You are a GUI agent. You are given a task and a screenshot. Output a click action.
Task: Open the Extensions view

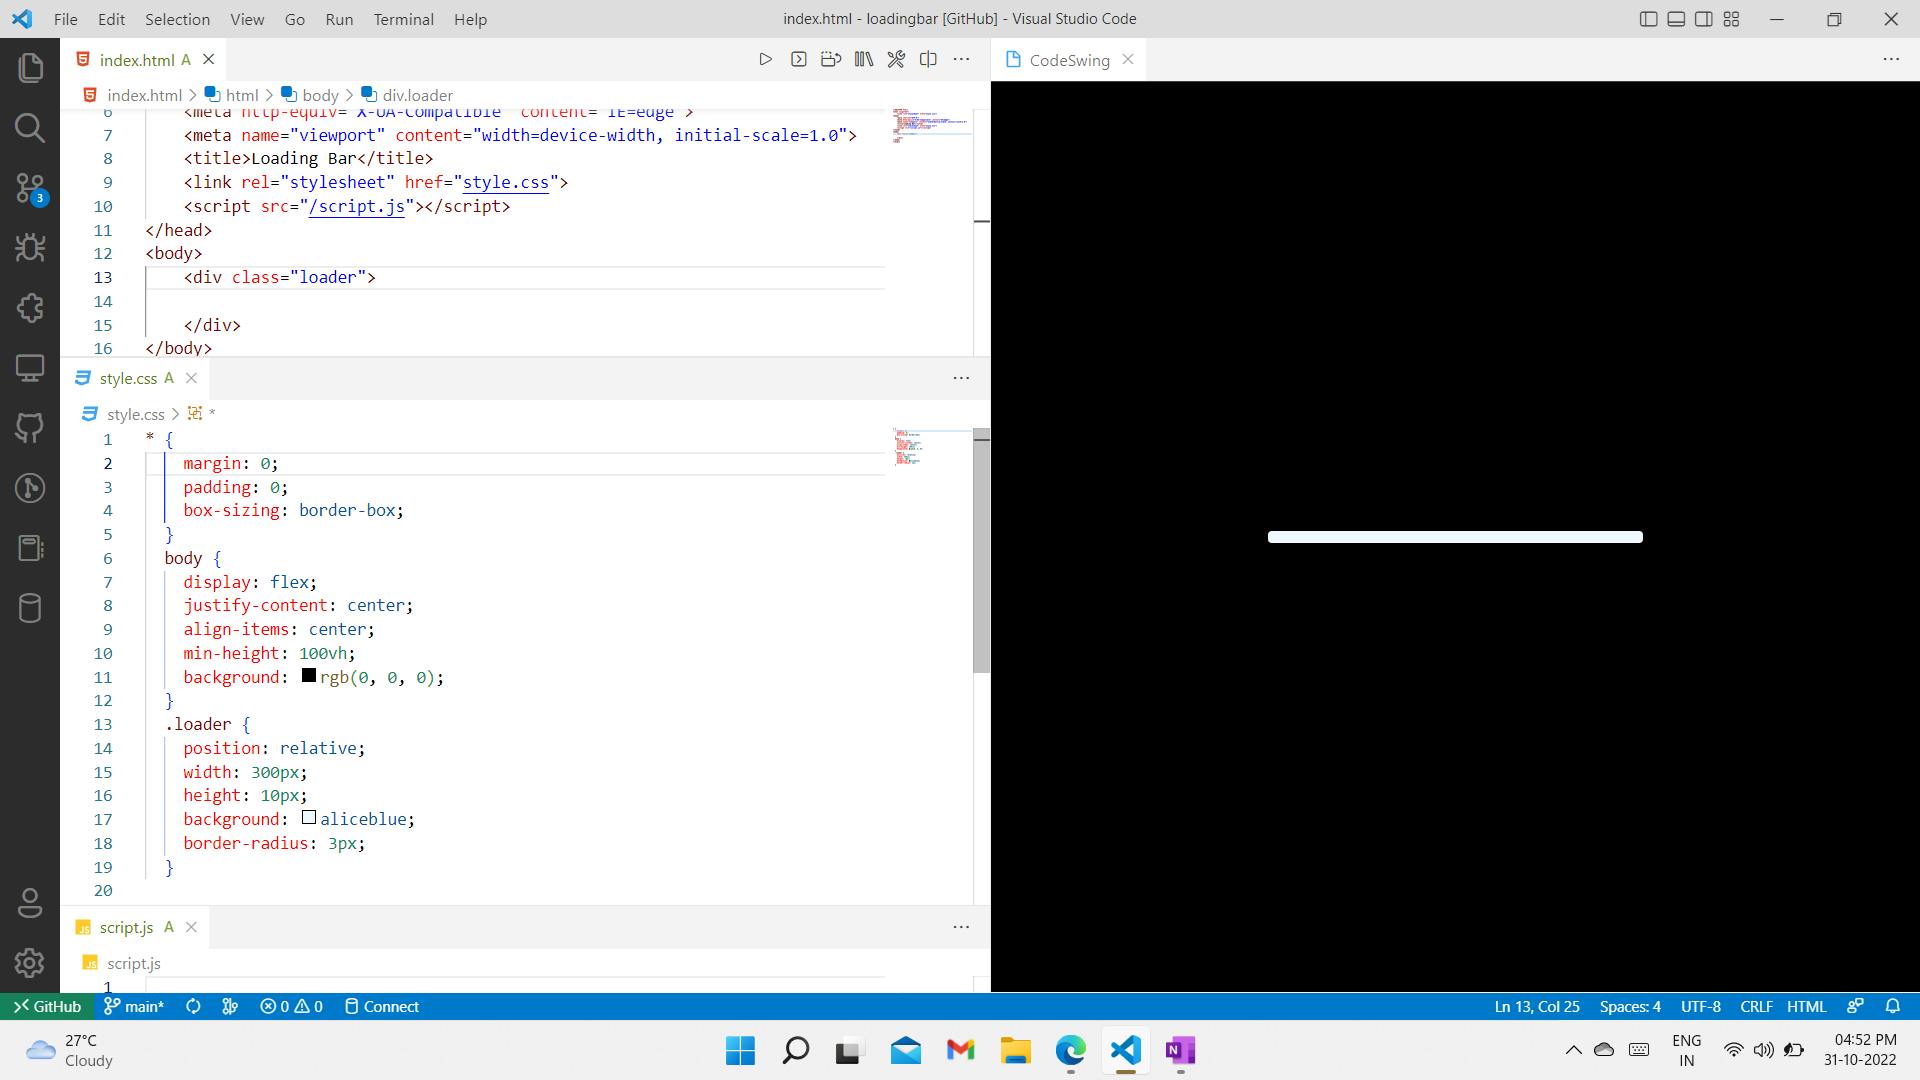(x=30, y=307)
